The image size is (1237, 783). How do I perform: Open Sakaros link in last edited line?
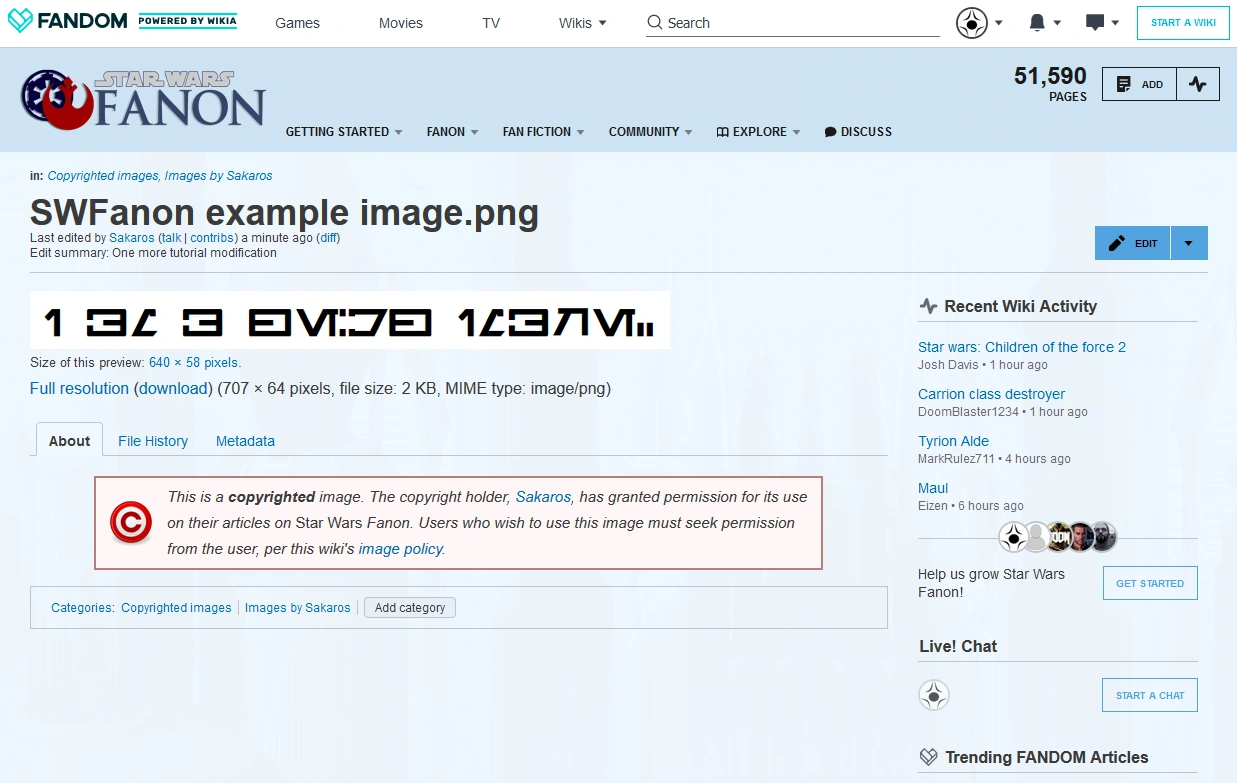[132, 238]
